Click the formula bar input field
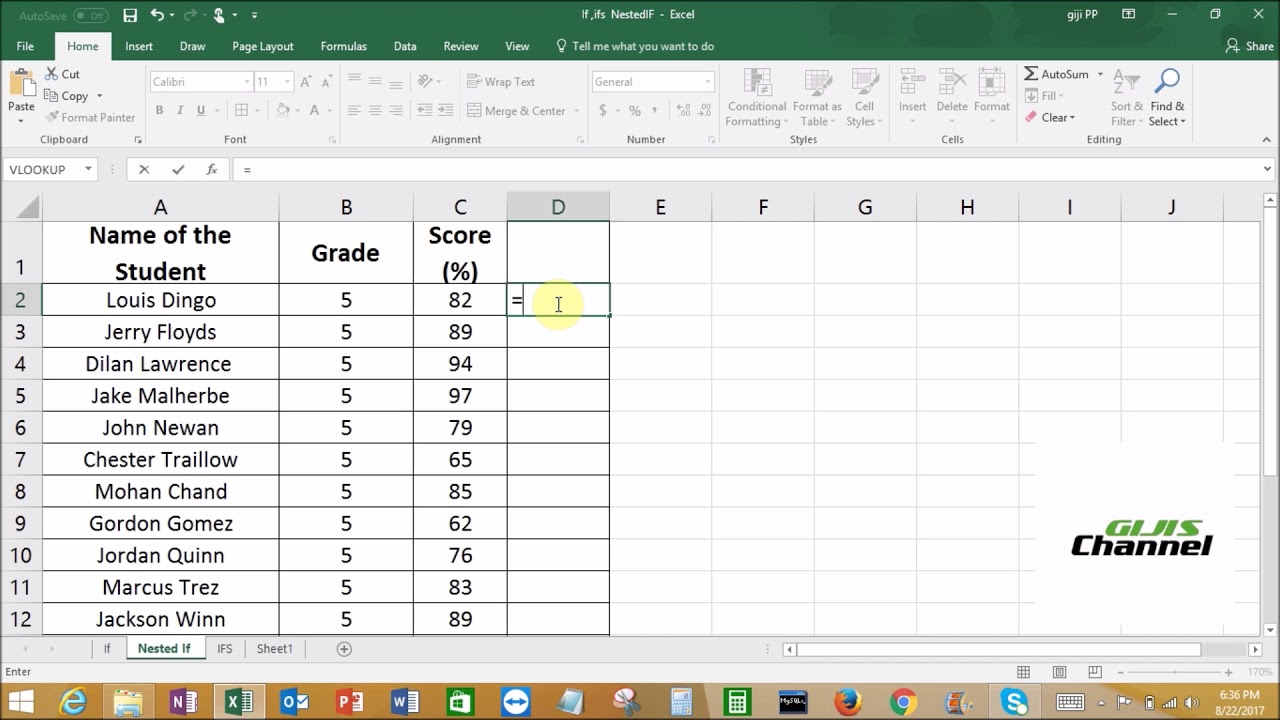This screenshot has height=720, width=1280. click(745, 170)
